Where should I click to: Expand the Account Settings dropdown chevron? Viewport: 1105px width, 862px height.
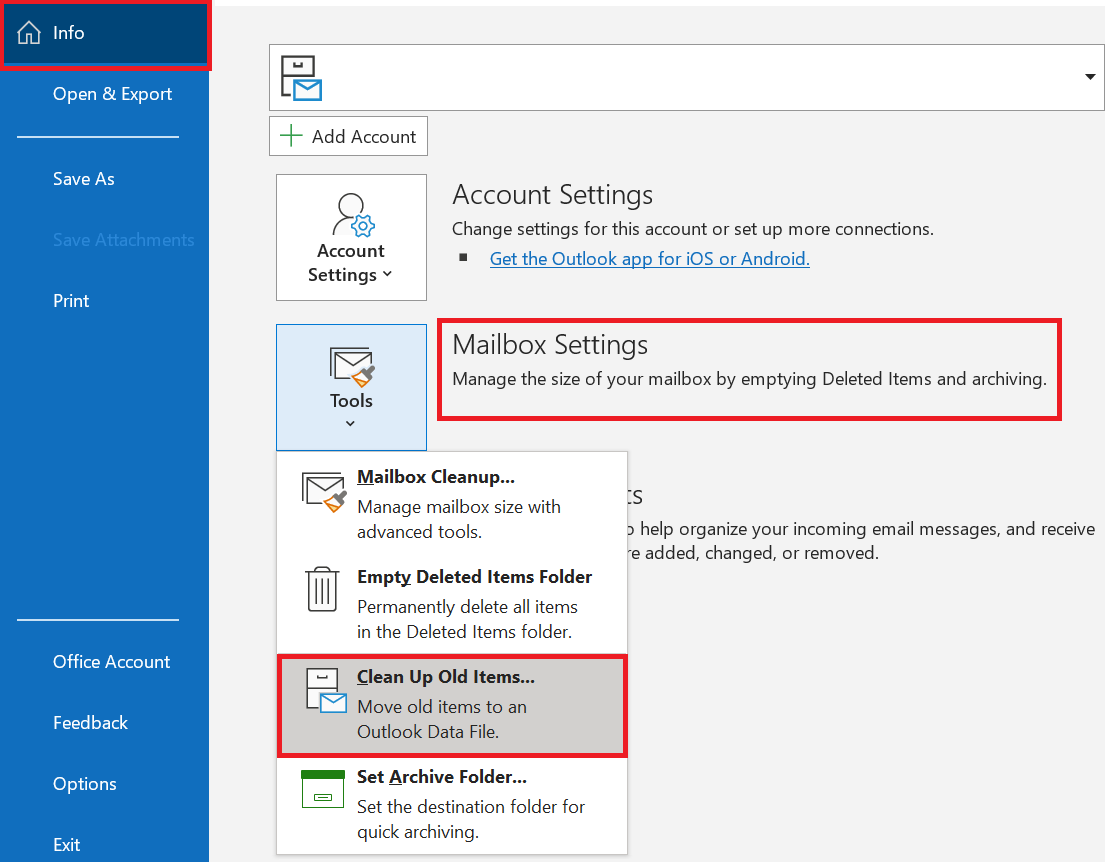click(x=388, y=274)
